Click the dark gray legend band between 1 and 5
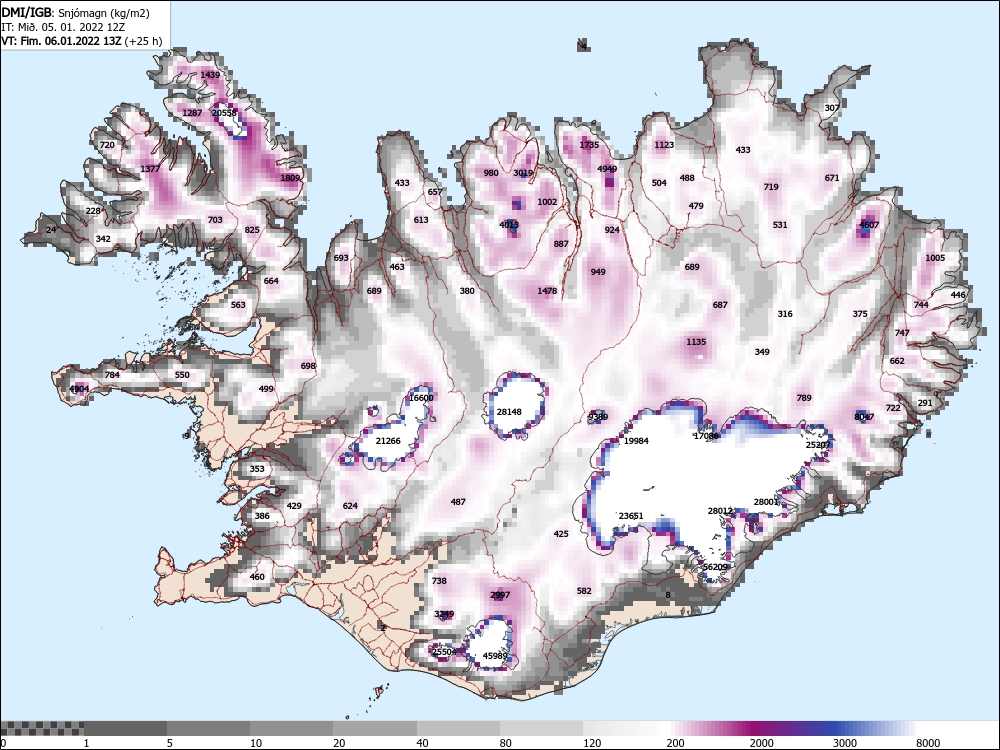 click(125, 728)
